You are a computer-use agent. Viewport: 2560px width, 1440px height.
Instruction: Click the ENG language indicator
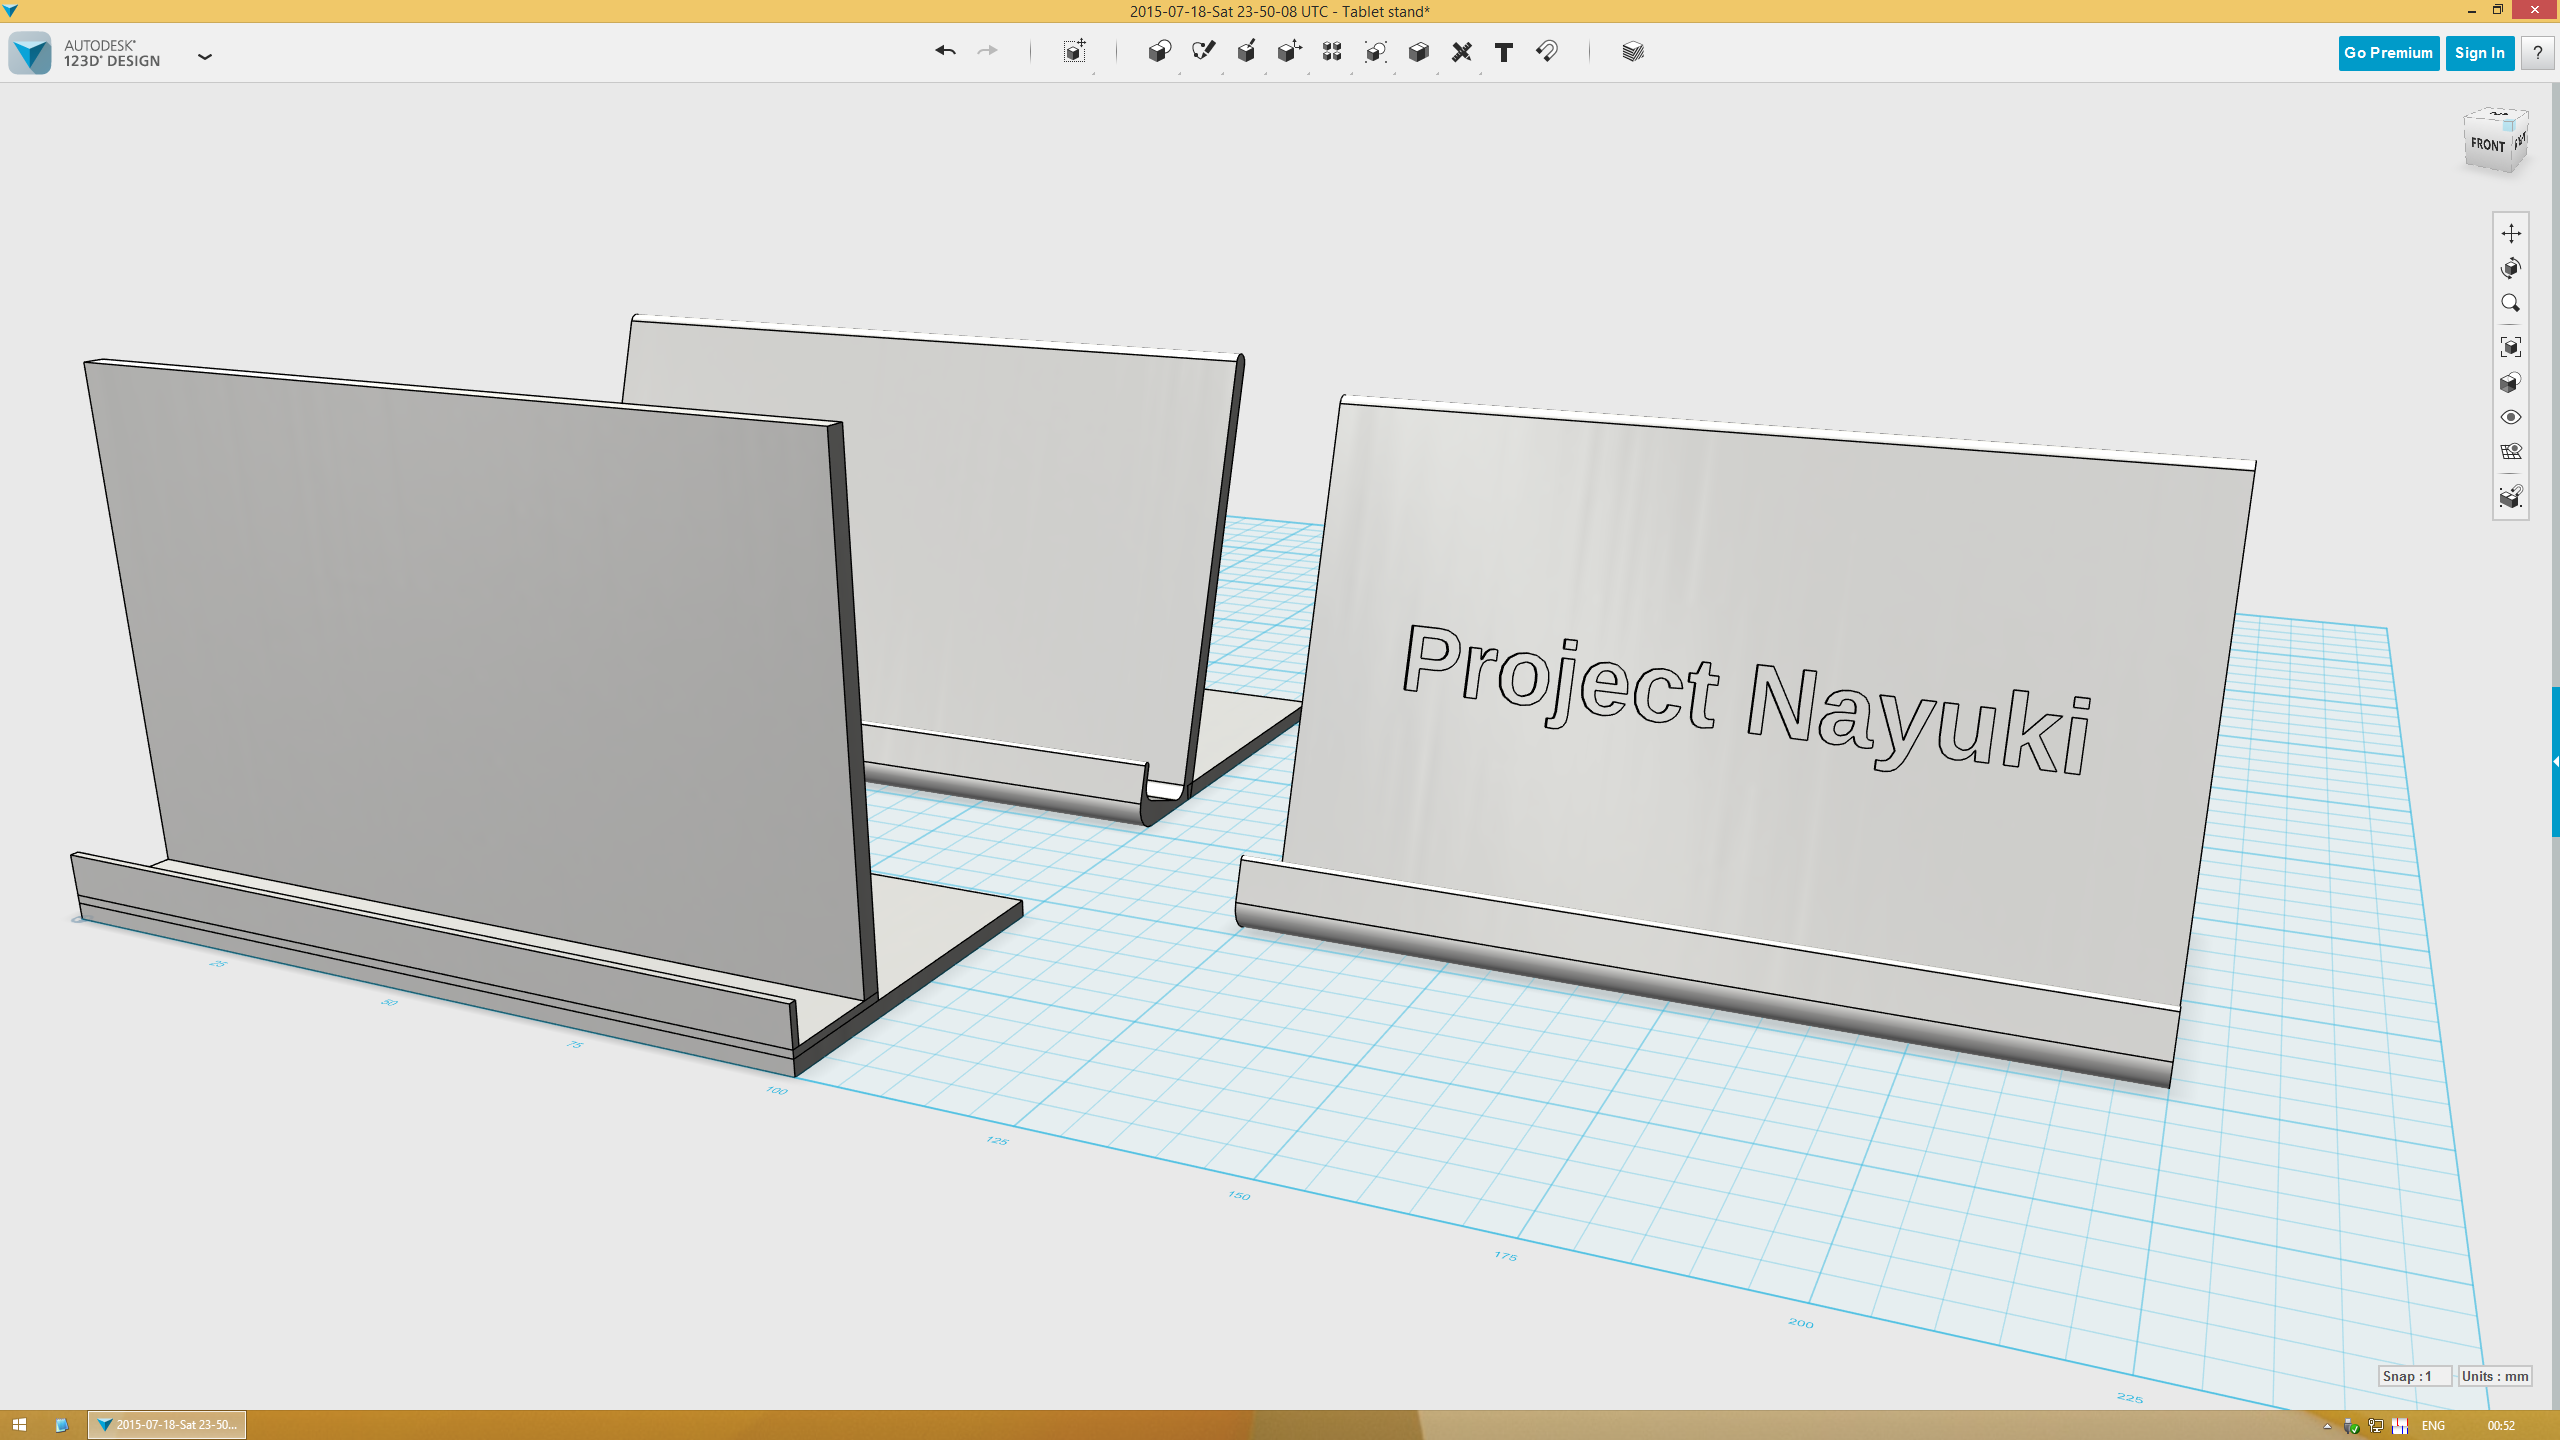pyautogui.click(x=2433, y=1426)
